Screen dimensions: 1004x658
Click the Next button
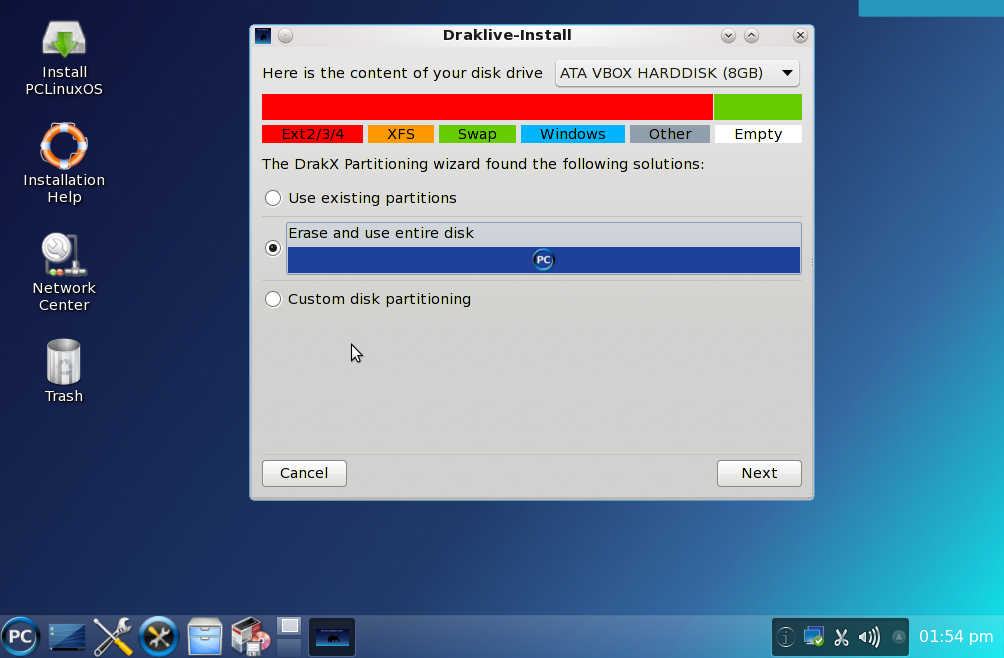[x=759, y=473]
